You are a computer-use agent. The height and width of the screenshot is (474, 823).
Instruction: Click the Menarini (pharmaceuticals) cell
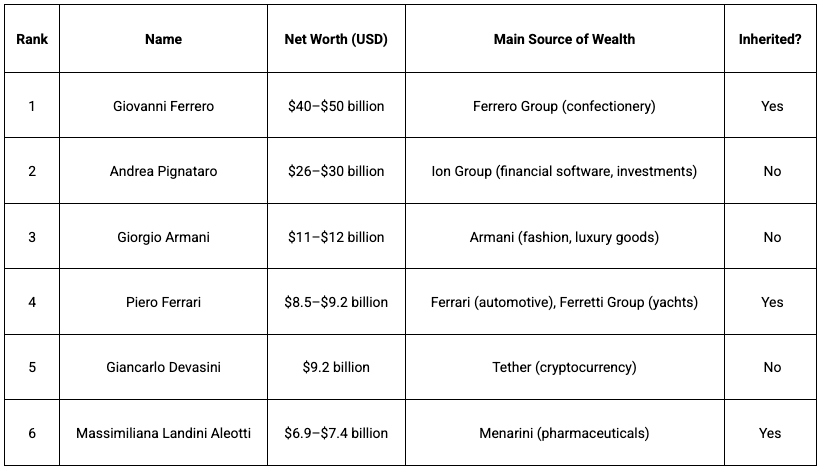point(564,433)
